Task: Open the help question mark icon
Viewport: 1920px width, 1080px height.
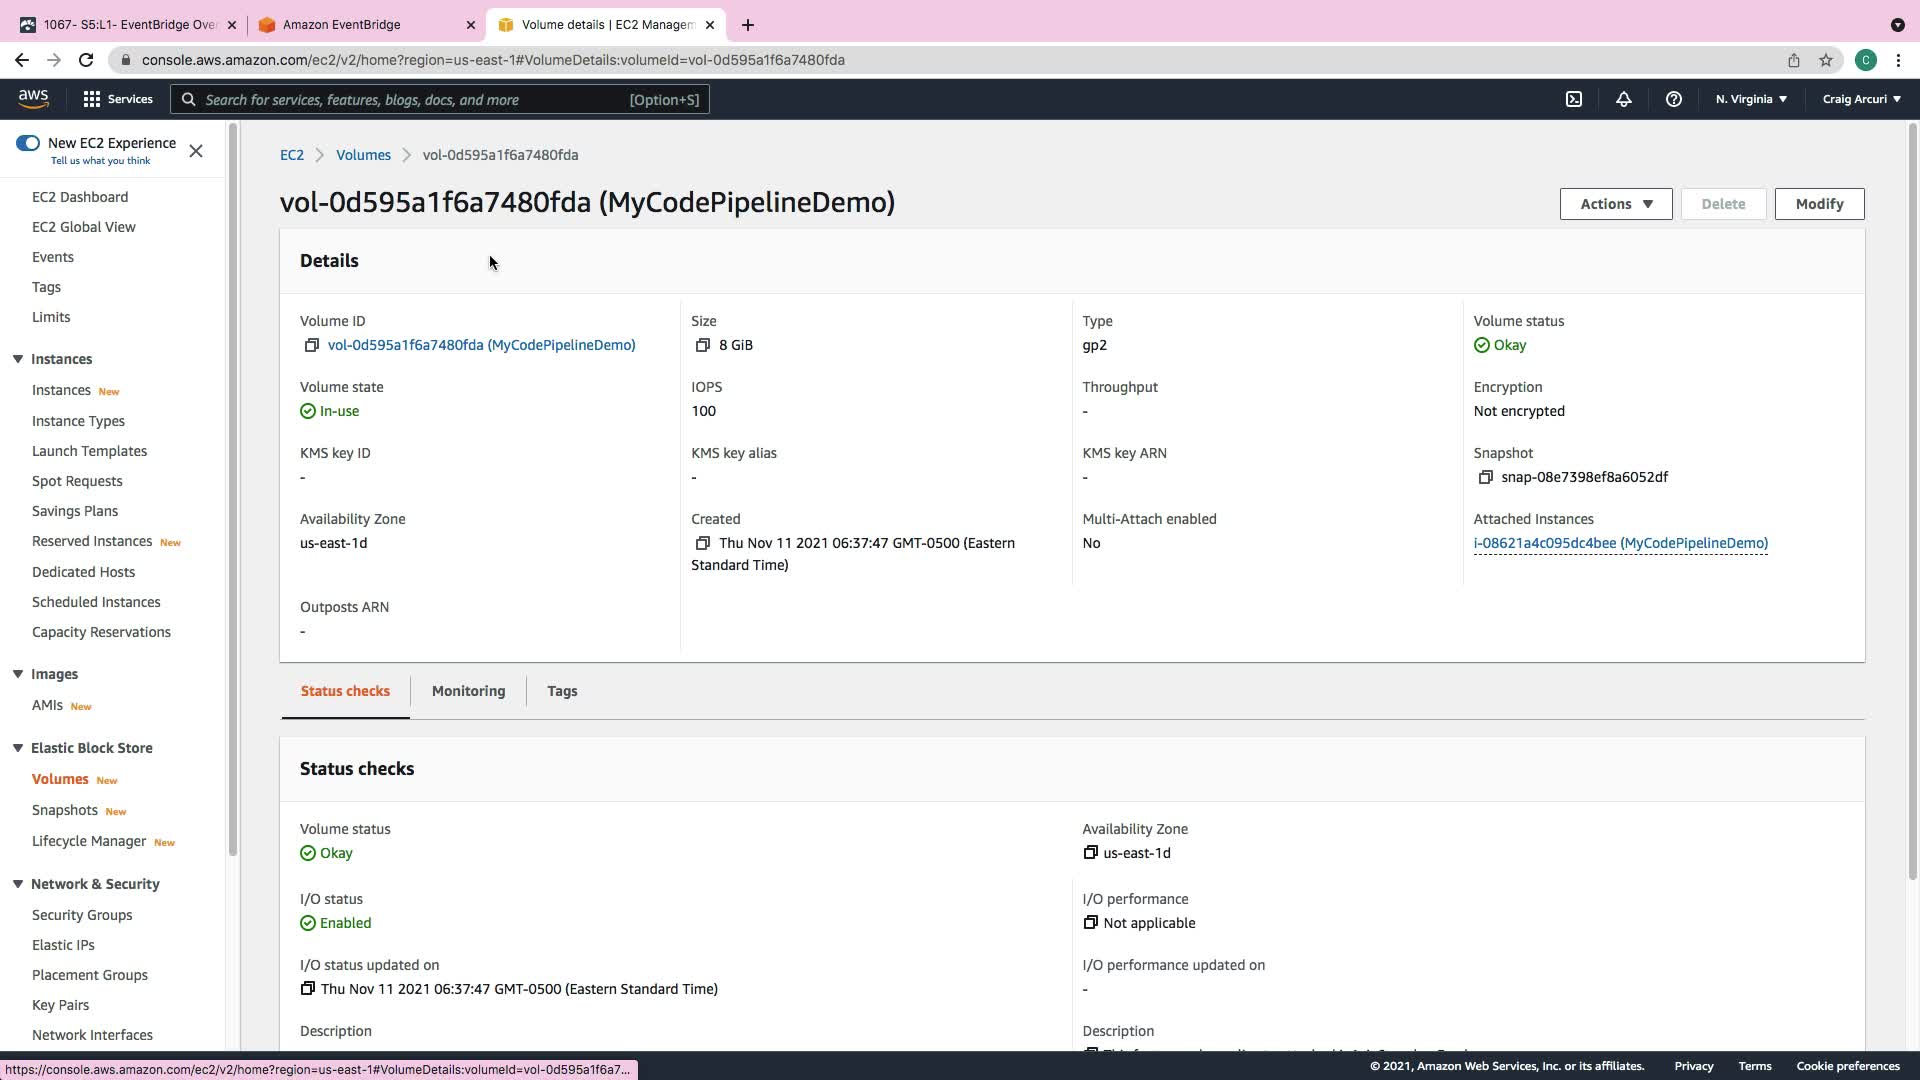Action: (1673, 99)
